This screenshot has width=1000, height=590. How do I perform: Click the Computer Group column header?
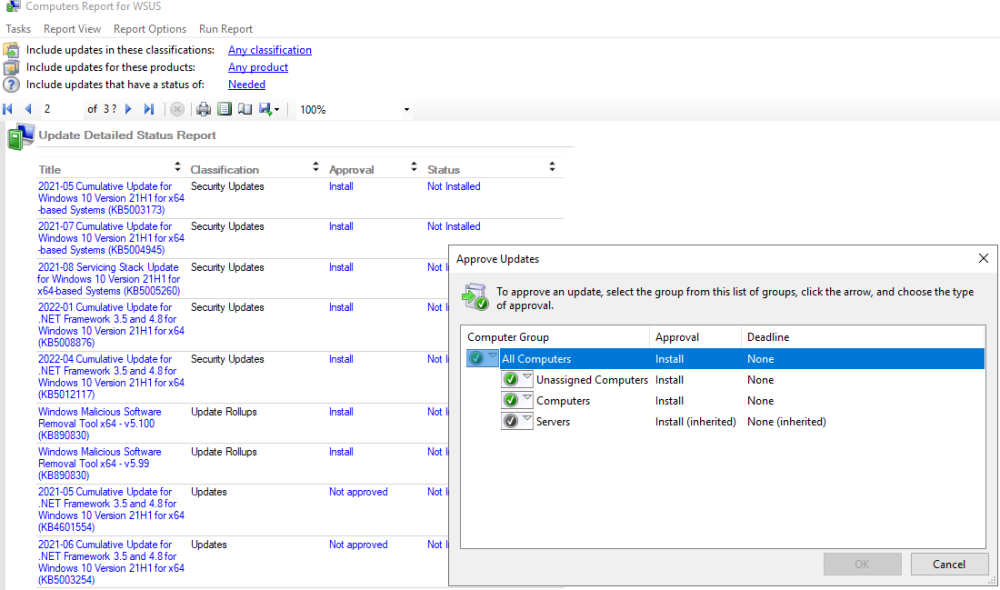pyautogui.click(x=555, y=337)
